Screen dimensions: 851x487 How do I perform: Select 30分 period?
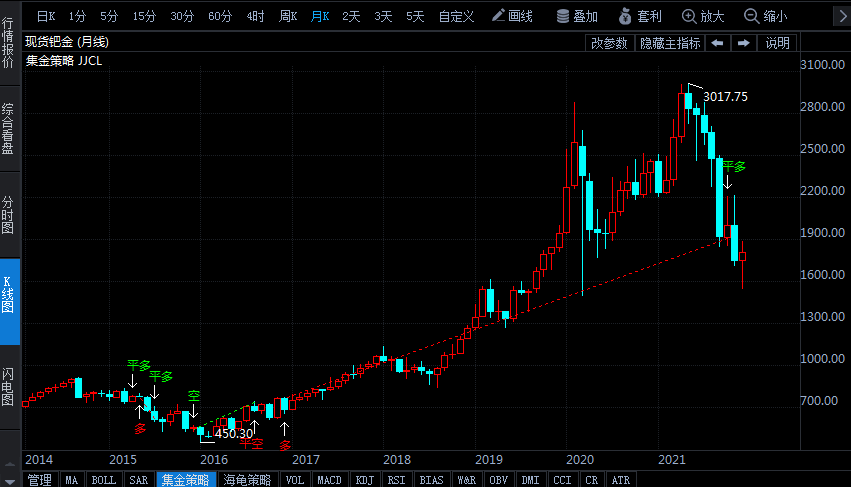coord(182,16)
